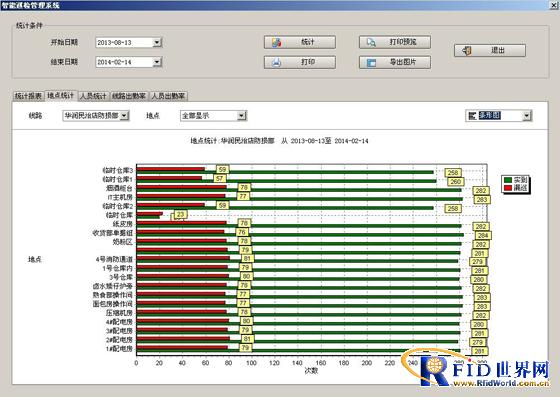The image size is (560, 397).
Task: Click the chart-type icon beside 条形图
Action: coord(472,116)
